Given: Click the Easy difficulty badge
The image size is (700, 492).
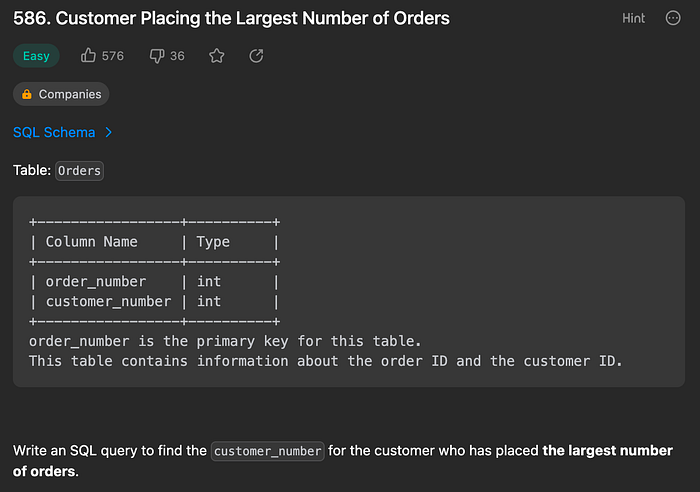Looking at the screenshot, I should tap(36, 56).
